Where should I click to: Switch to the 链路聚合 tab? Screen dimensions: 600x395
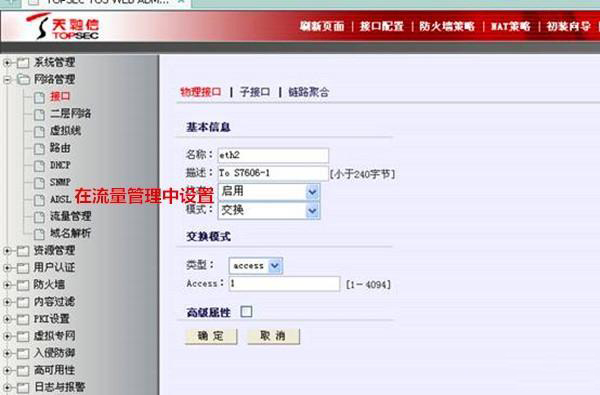pyautogui.click(x=308, y=92)
